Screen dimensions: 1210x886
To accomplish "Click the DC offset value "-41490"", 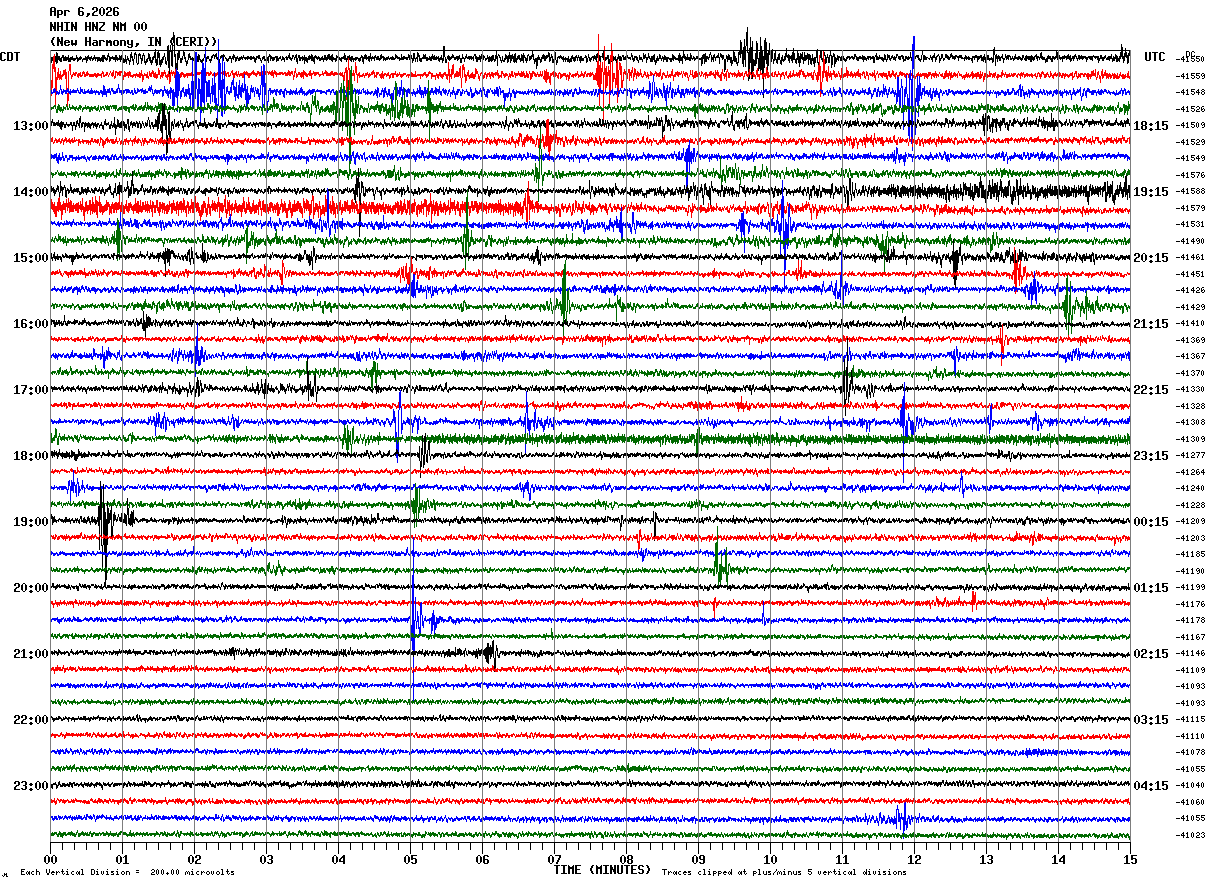I will (x=1190, y=241).
